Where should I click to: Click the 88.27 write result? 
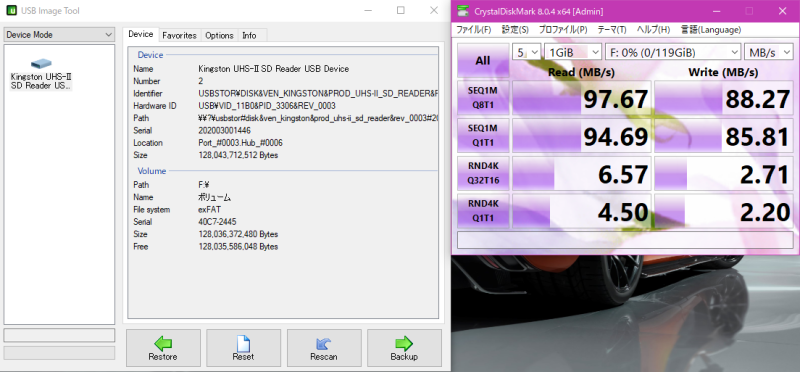pos(723,98)
